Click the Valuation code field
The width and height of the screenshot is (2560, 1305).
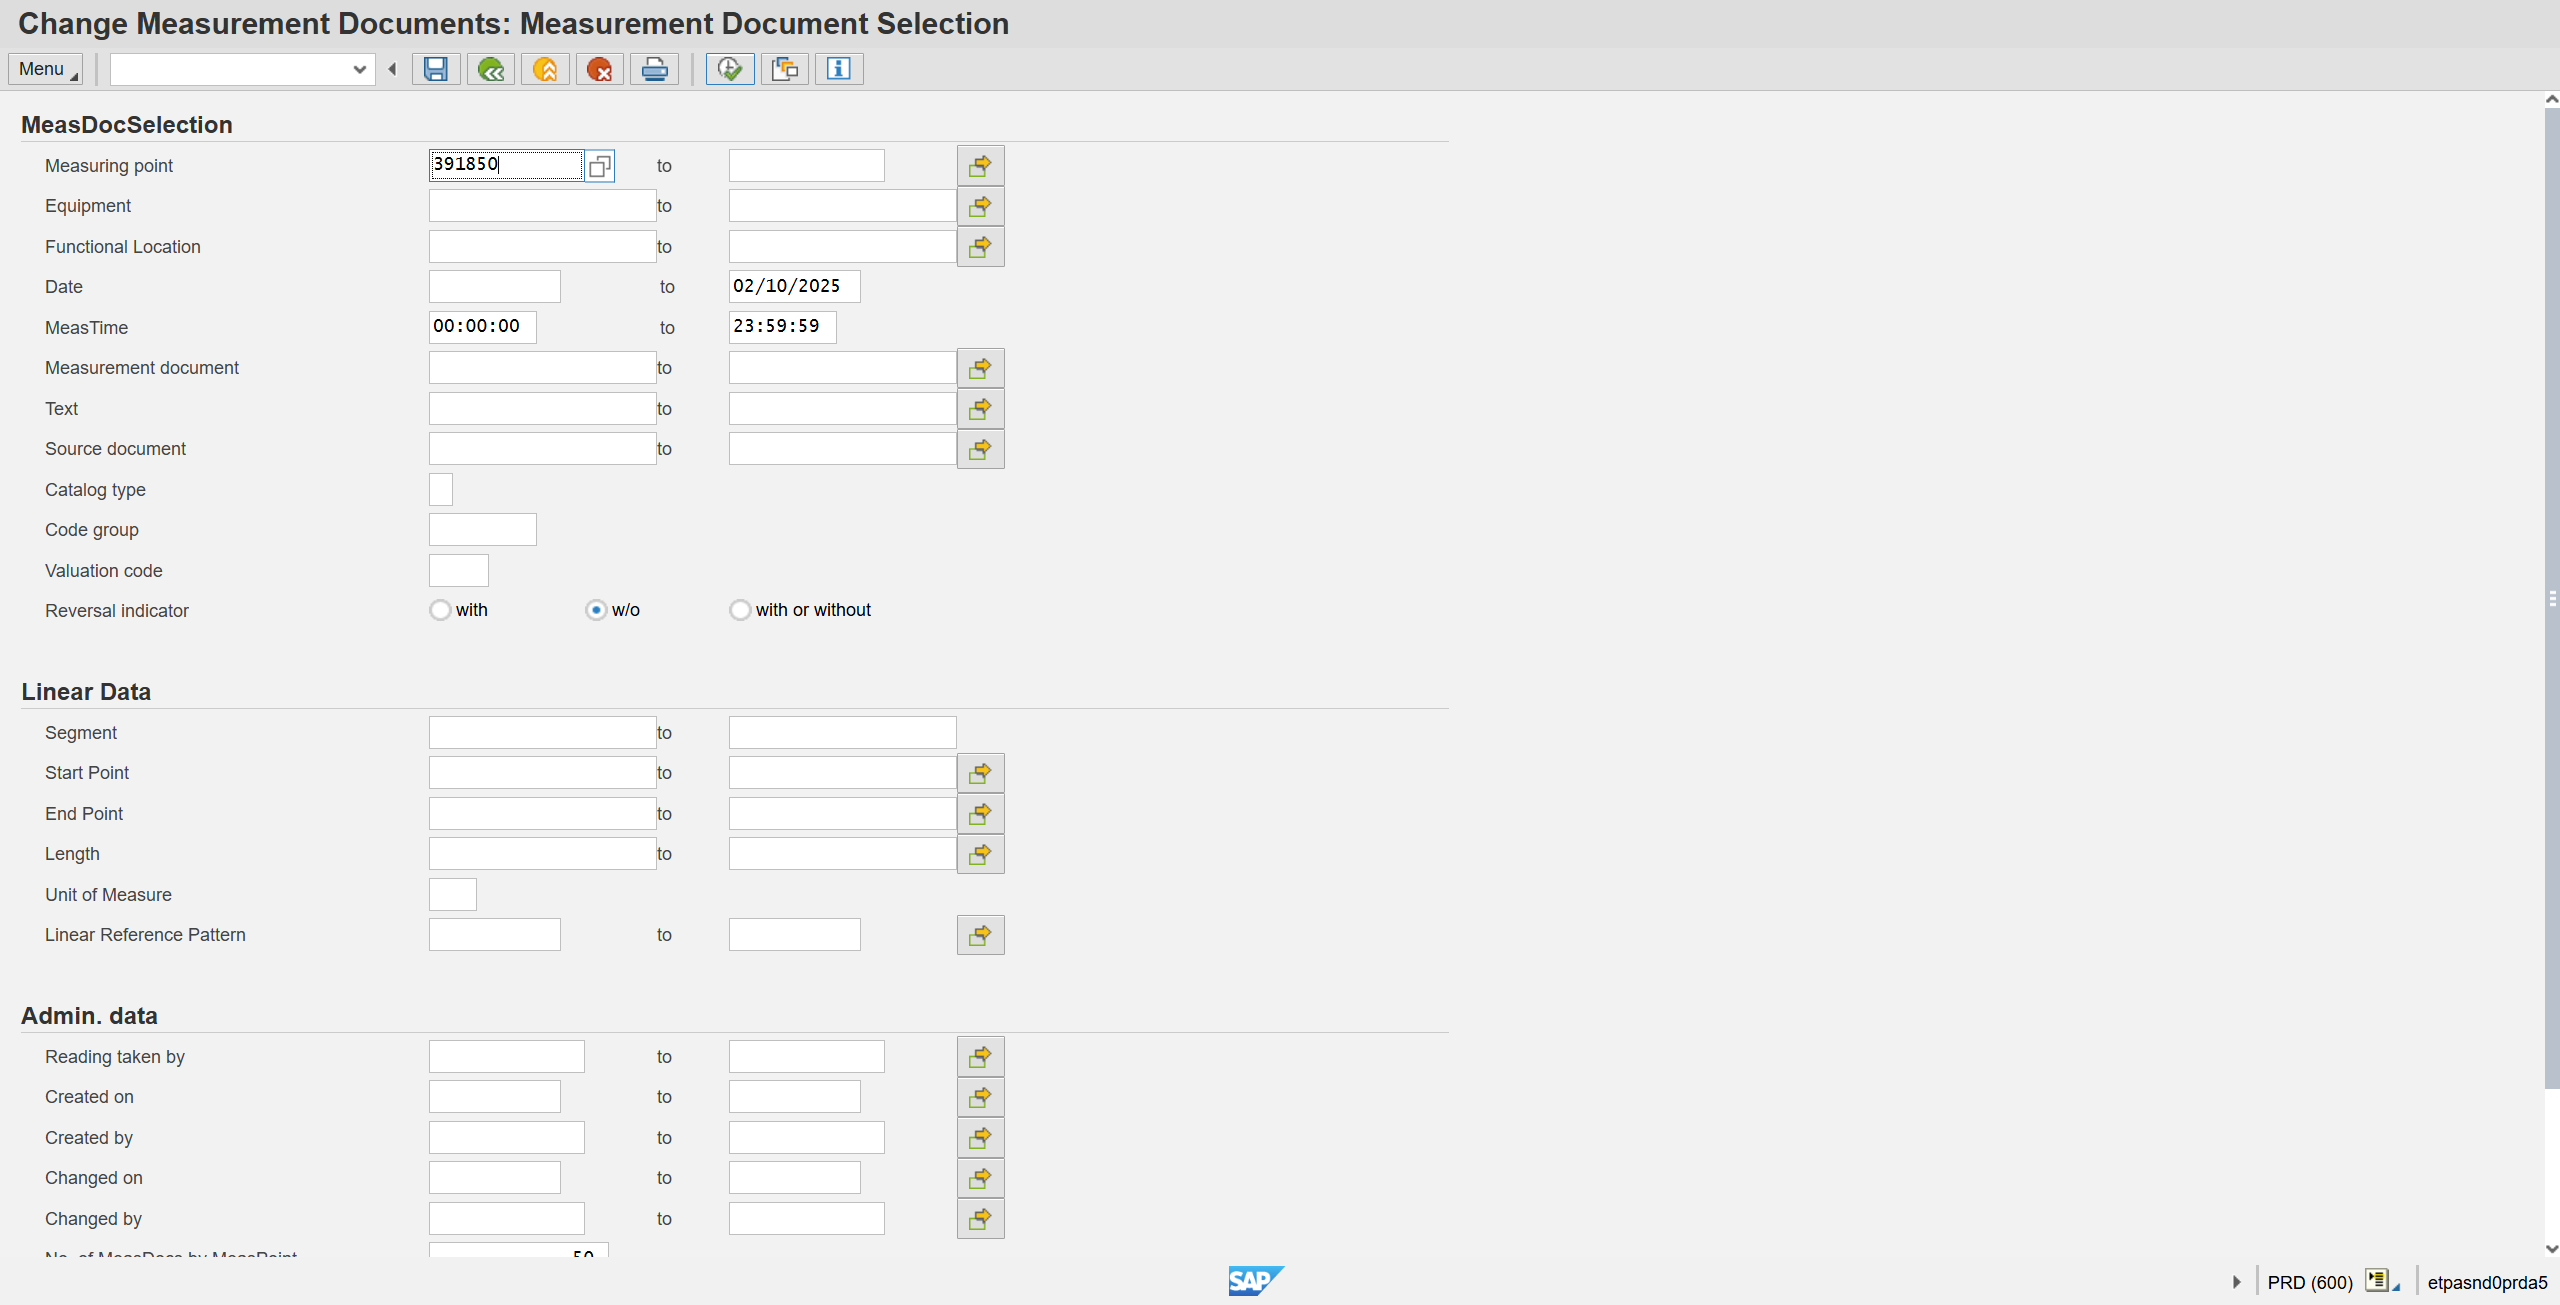459,571
